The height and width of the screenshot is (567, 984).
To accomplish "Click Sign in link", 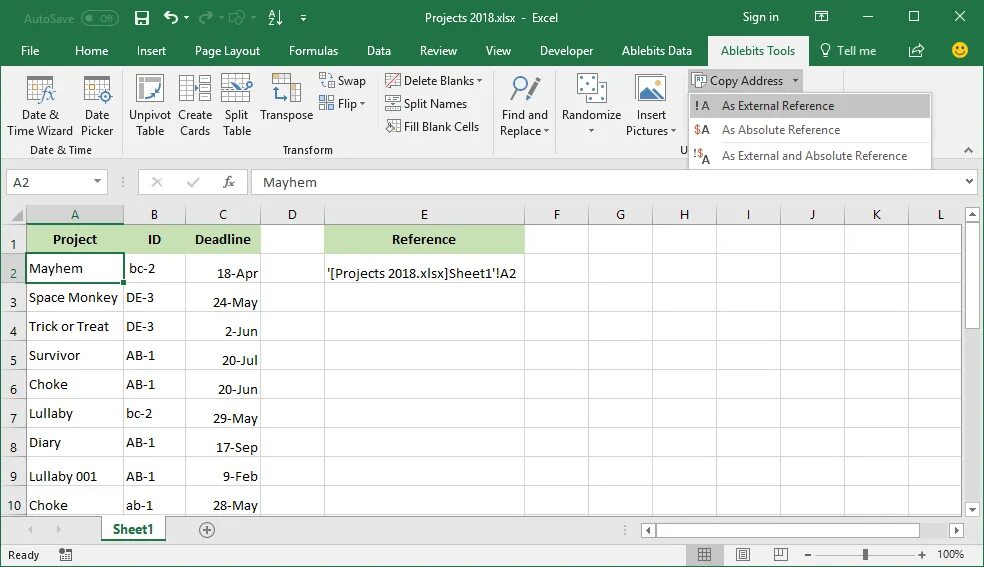I will tap(761, 18).
